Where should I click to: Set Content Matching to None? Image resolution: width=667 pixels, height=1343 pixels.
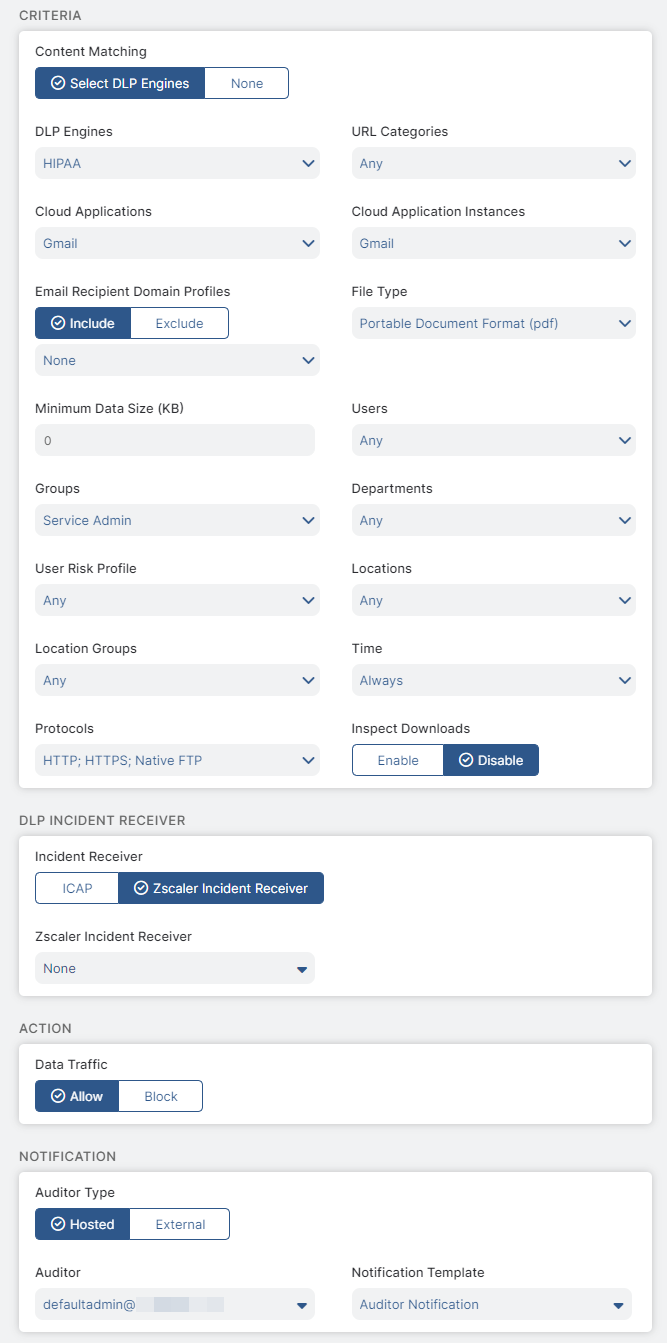click(246, 83)
